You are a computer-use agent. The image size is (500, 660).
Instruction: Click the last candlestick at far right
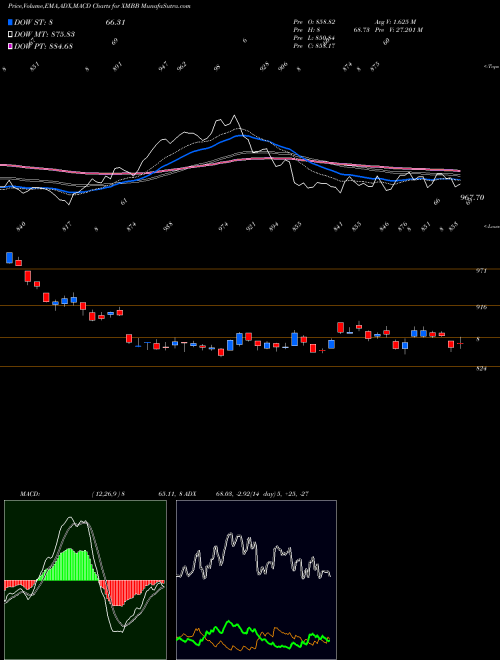click(x=461, y=344)
